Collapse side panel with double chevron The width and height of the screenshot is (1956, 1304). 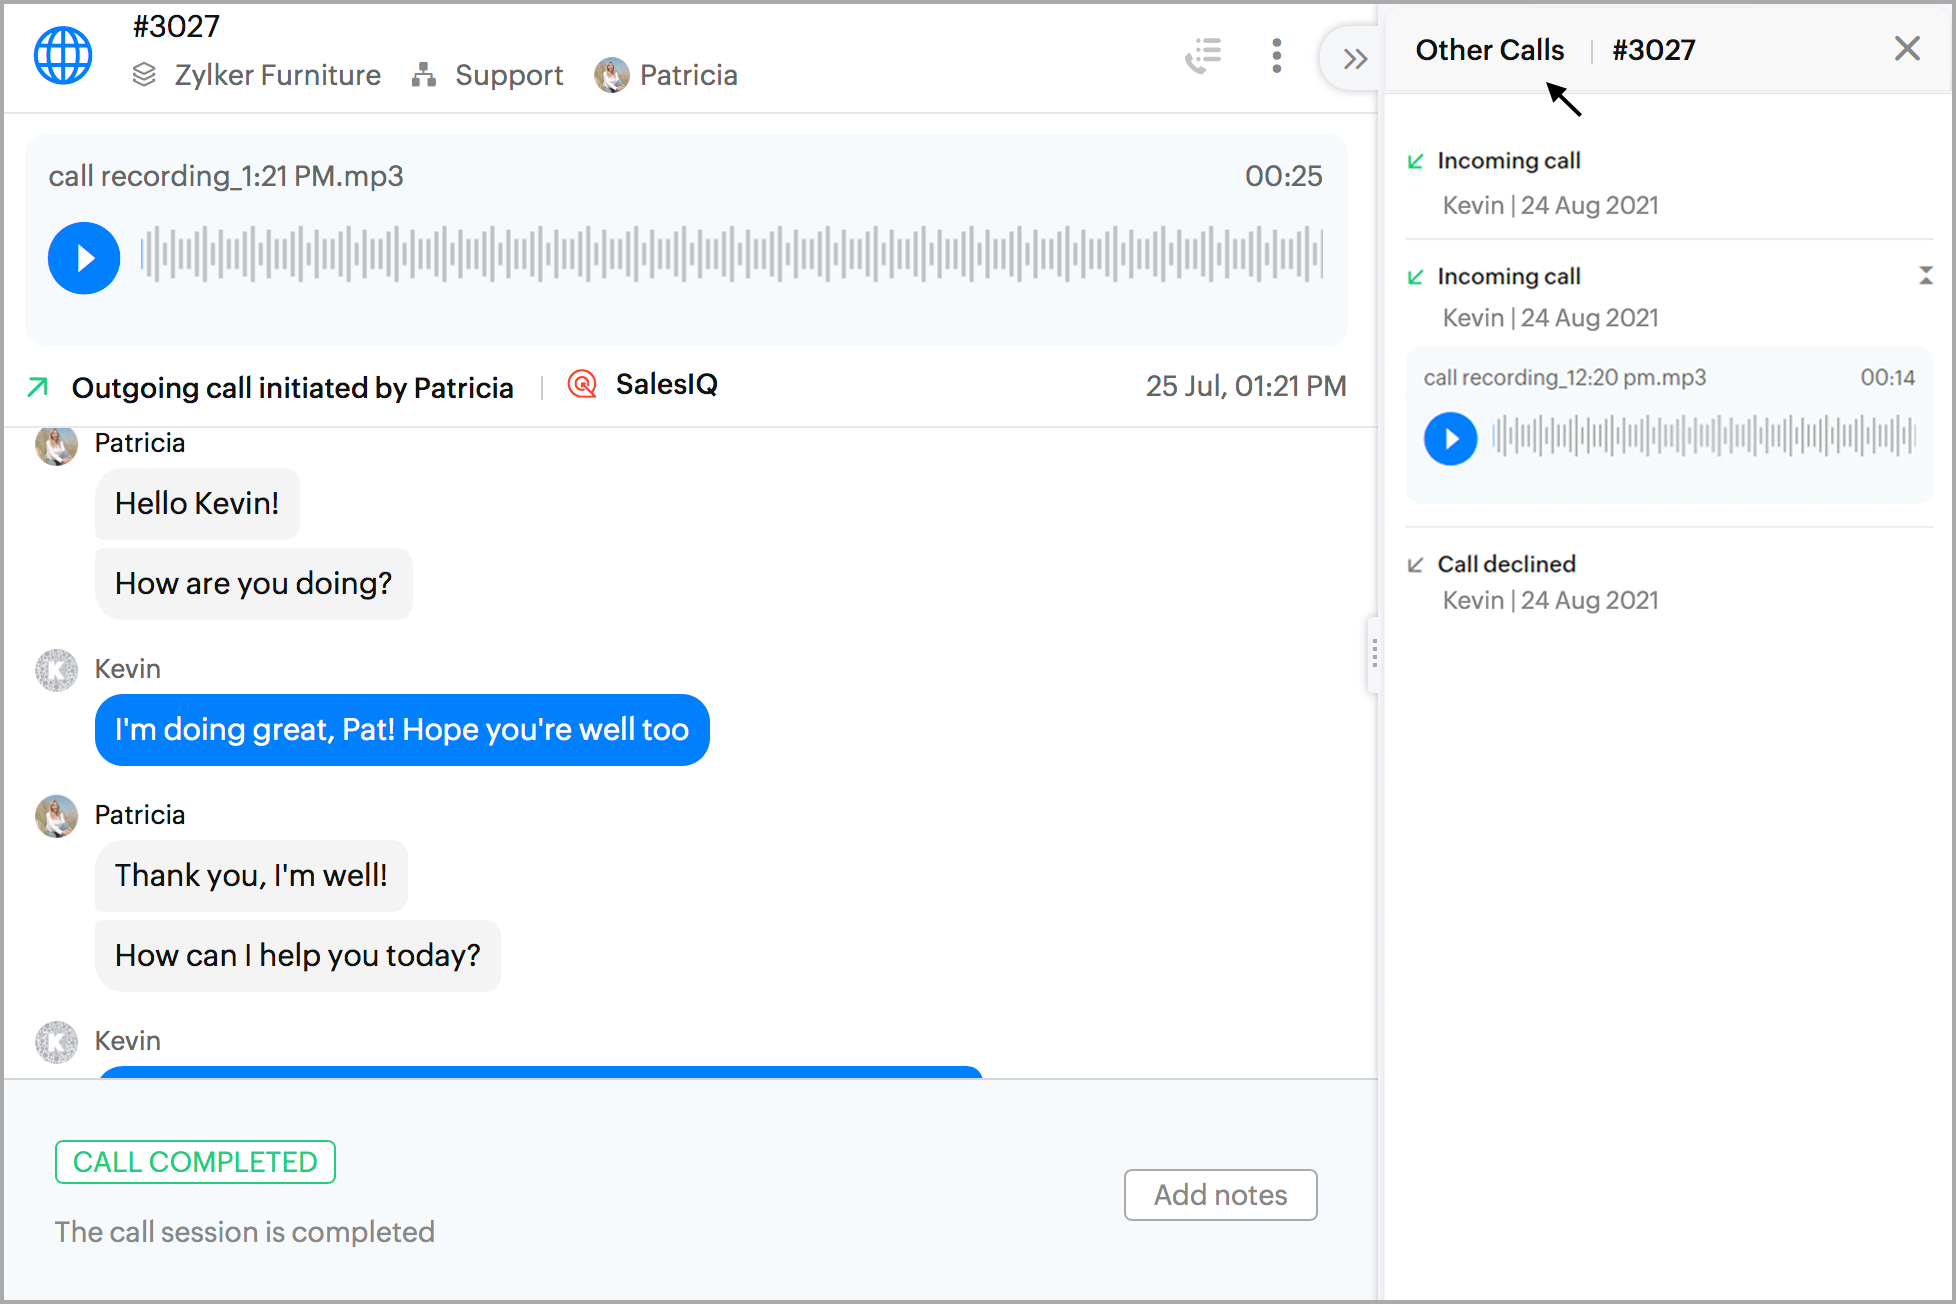(1354, 59)
